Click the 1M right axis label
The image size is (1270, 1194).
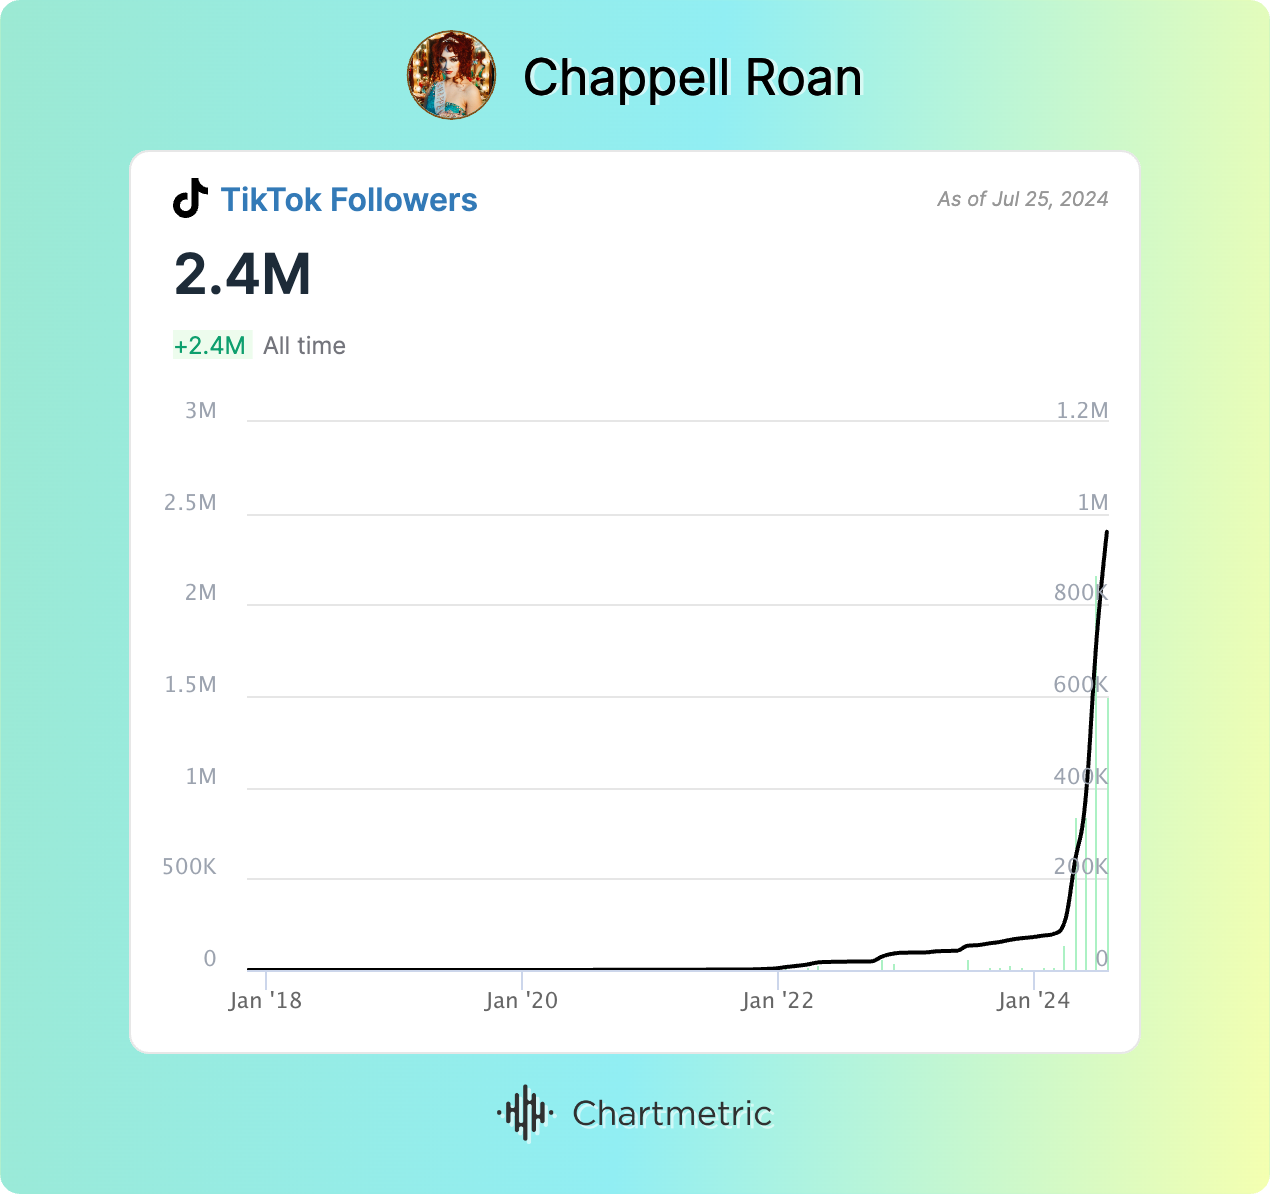1092,503
